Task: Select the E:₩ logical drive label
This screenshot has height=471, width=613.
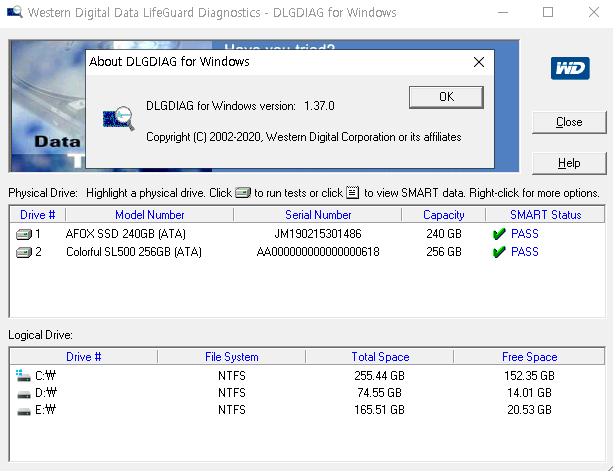Action: click(45, 410)
